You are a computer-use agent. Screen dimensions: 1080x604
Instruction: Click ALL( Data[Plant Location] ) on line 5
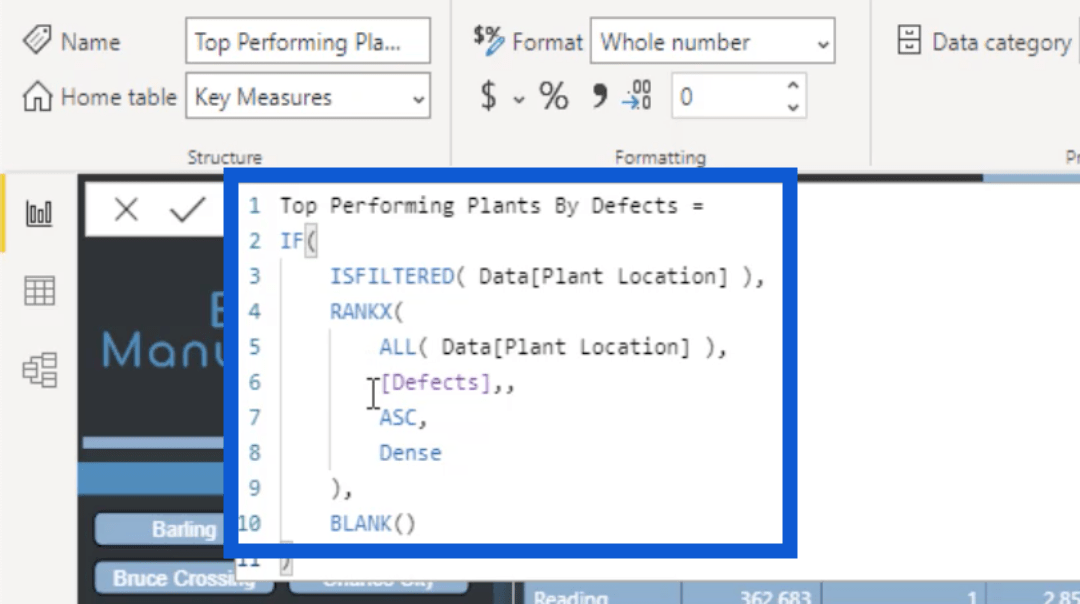(547, 347)
